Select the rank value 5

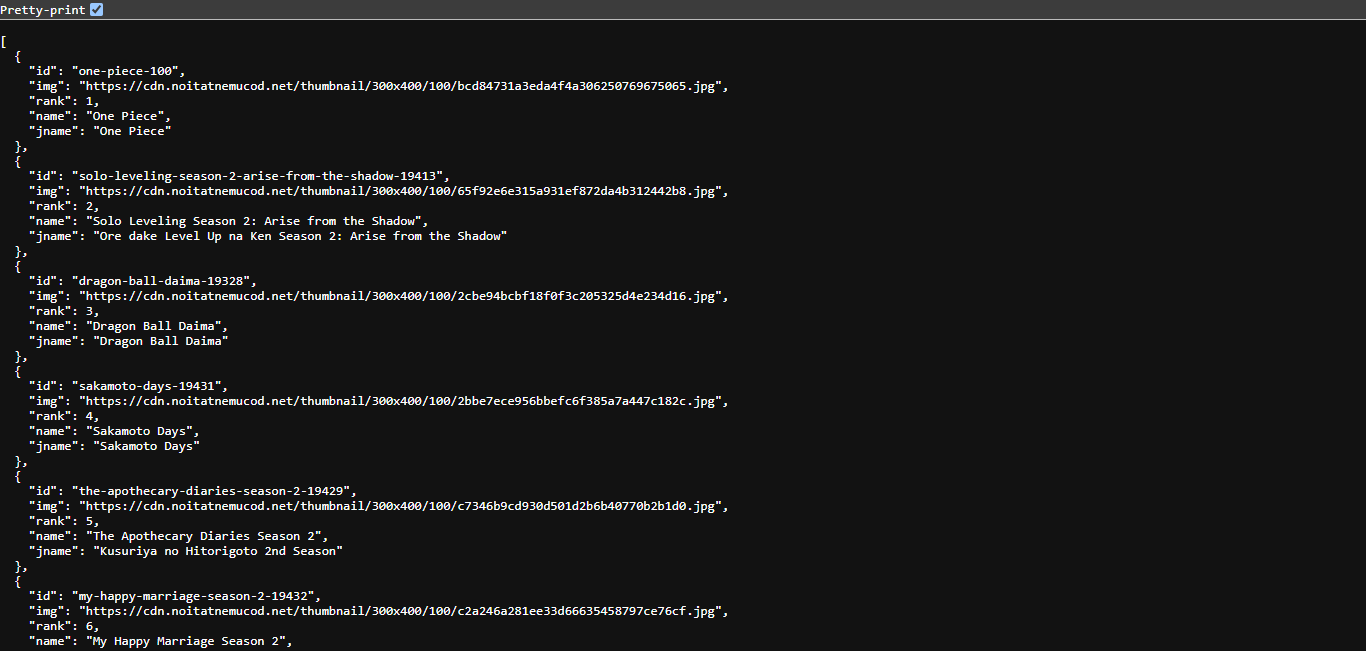point(91,520)
